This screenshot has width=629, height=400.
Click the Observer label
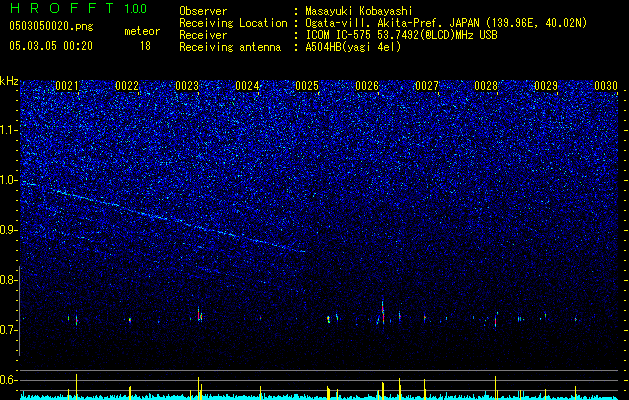[203, 11]
